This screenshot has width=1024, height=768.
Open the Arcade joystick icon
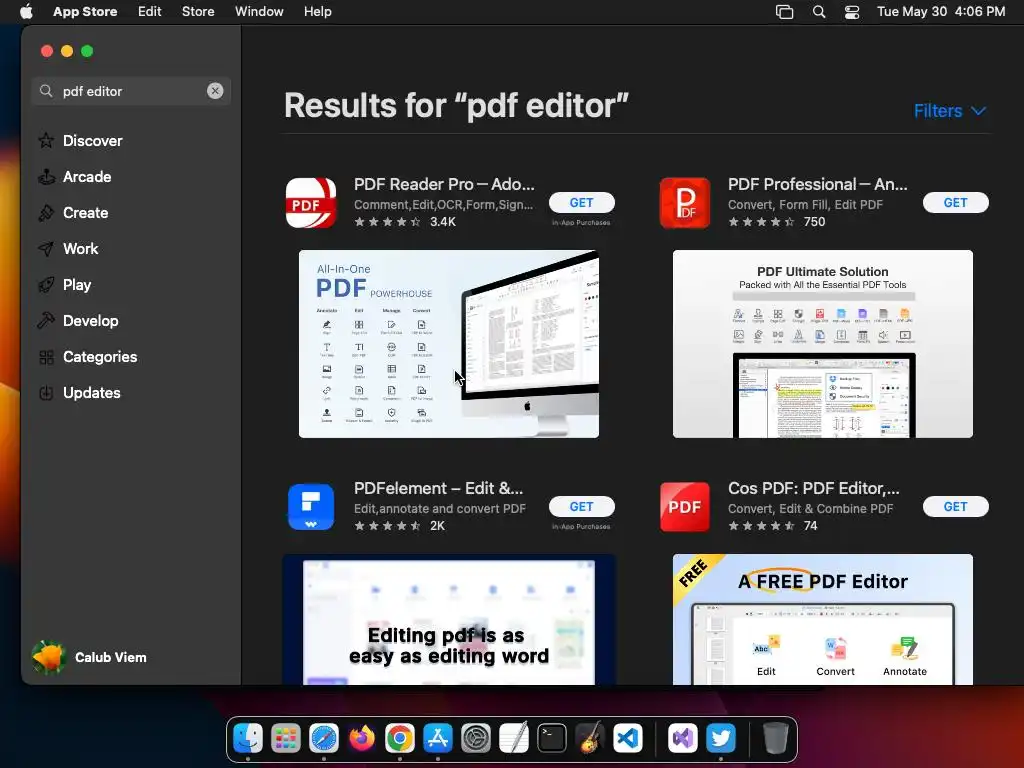(x=46, y=176)
